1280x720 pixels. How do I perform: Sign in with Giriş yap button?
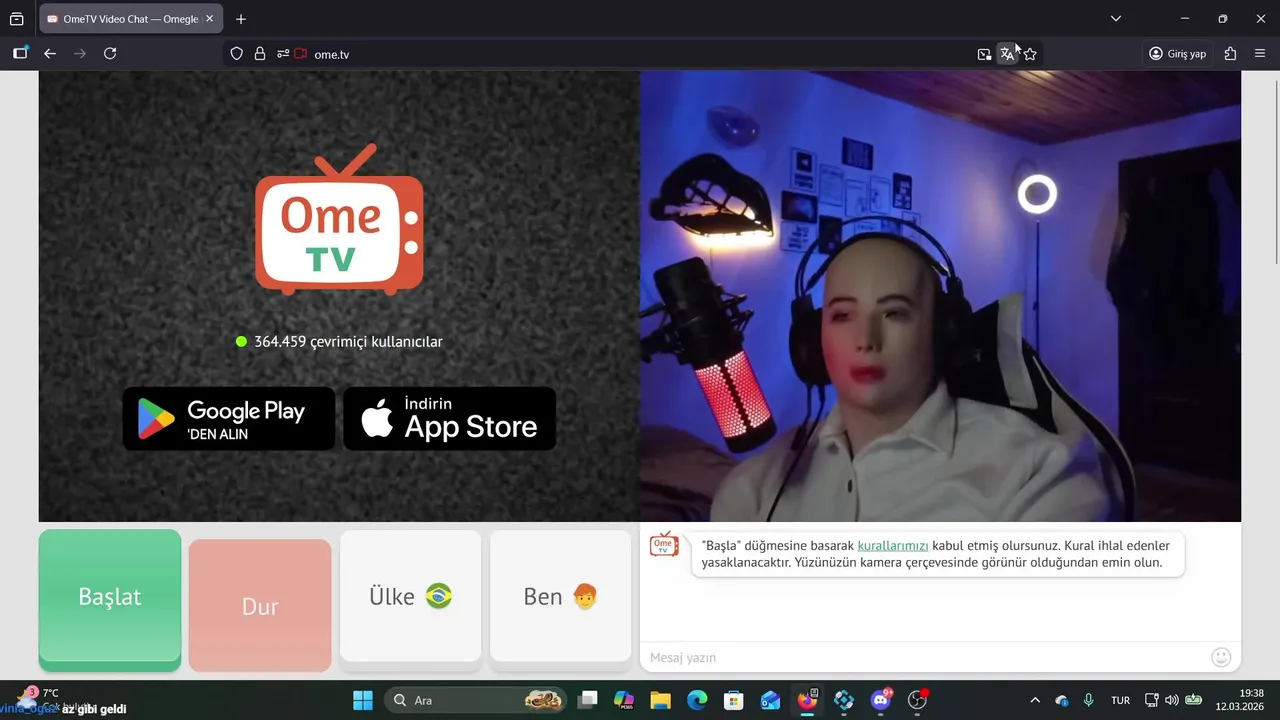[1178, 54]
